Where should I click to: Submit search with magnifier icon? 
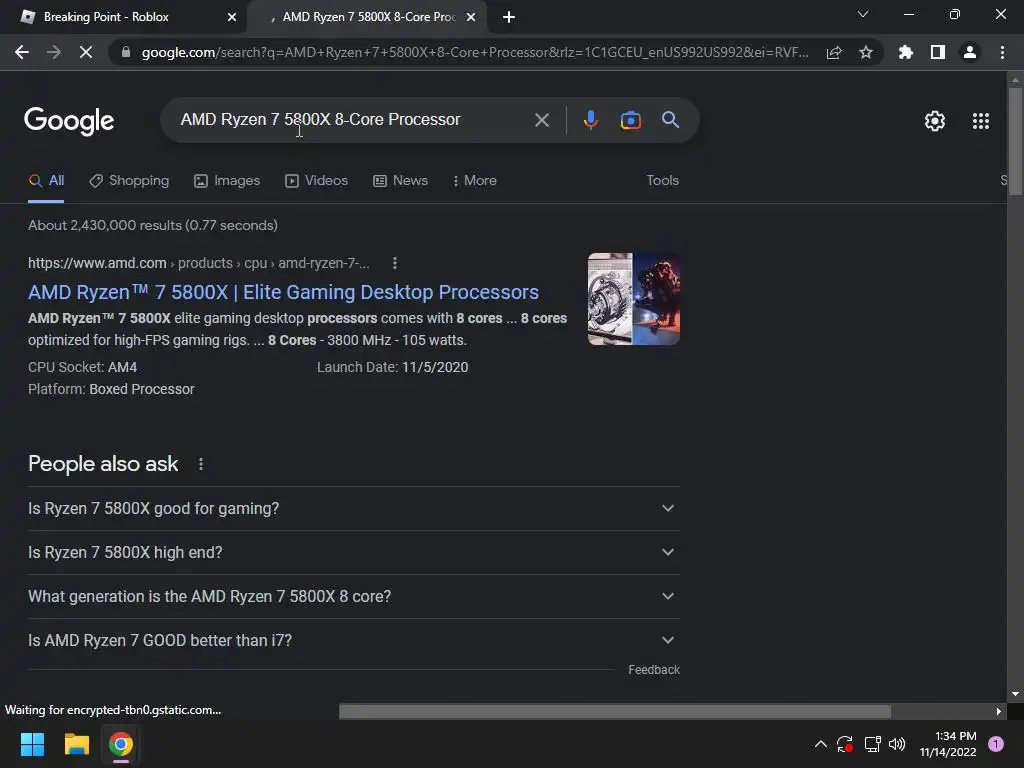(670, 120)
